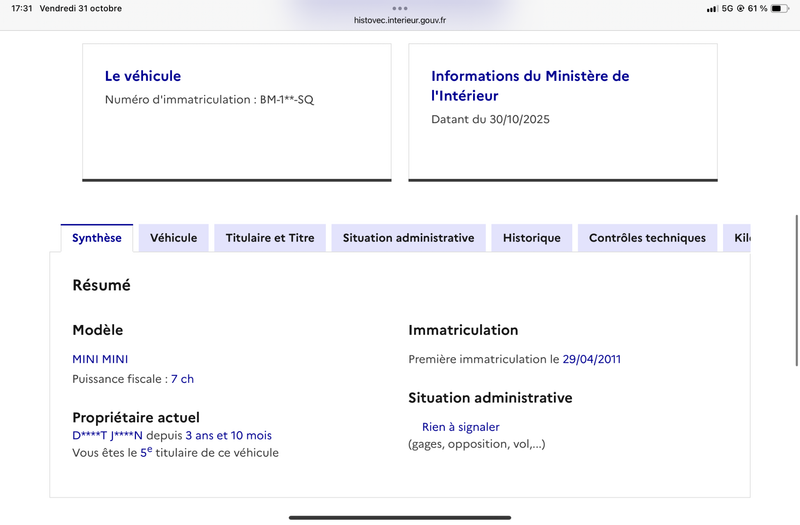800x525 pixels.
Task: Click the MINI MINI model value
Action: (x=100, y=359)
